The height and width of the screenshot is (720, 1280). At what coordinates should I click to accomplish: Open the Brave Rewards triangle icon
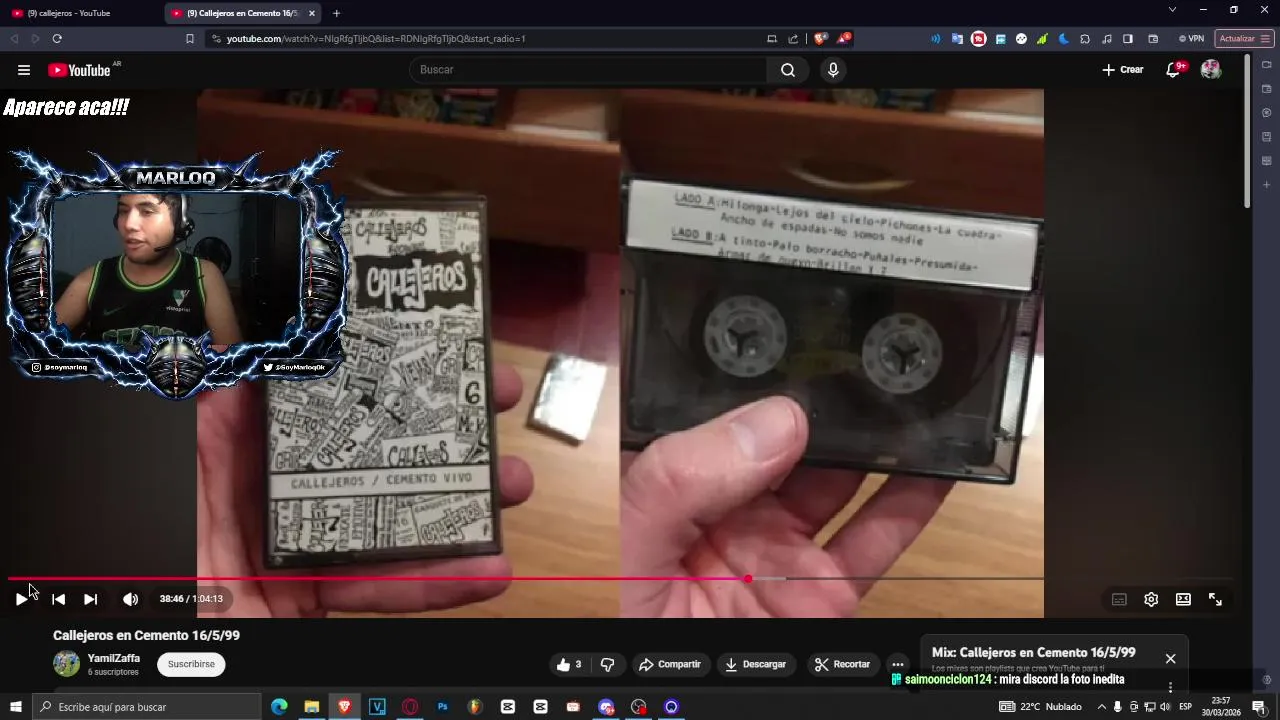point(844,39)
